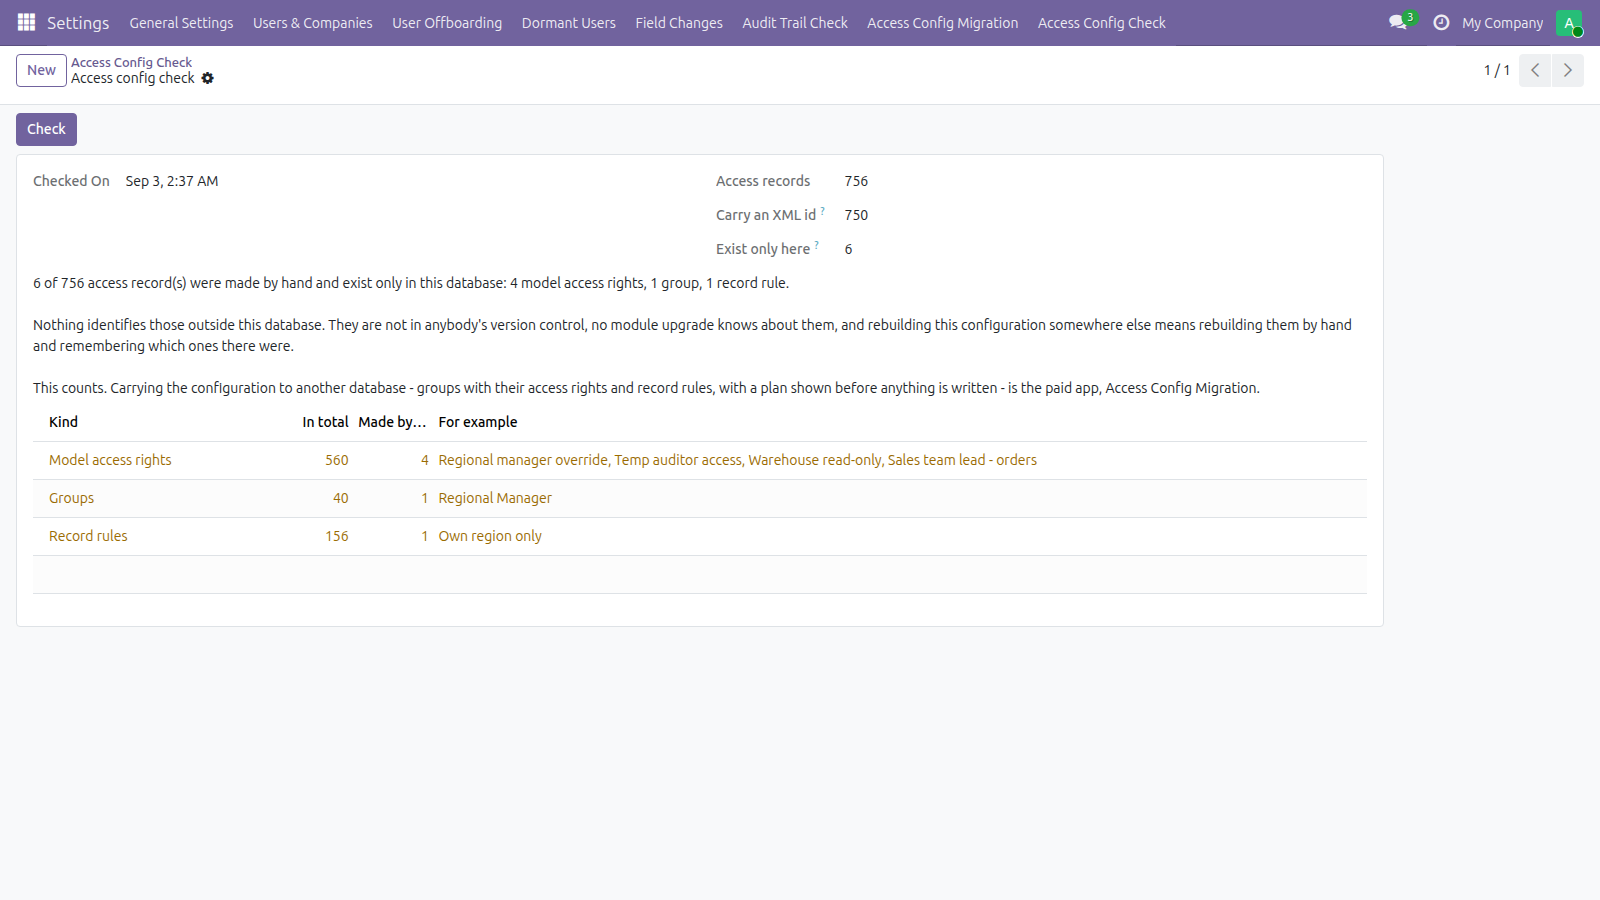Follow the Access Config Check breadcrumb link

[x=131, y=62]
